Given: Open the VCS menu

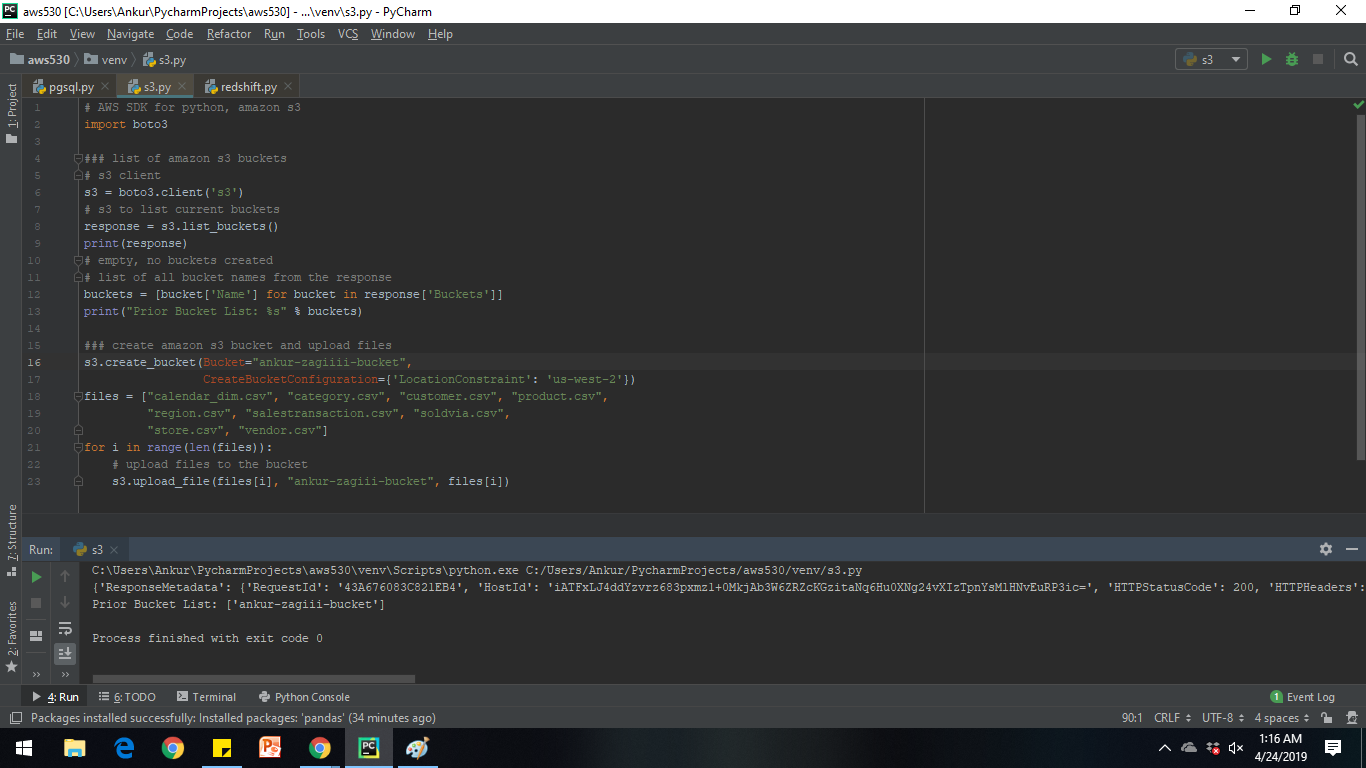Looking at the screenshot, I should (x=348, y=34).
